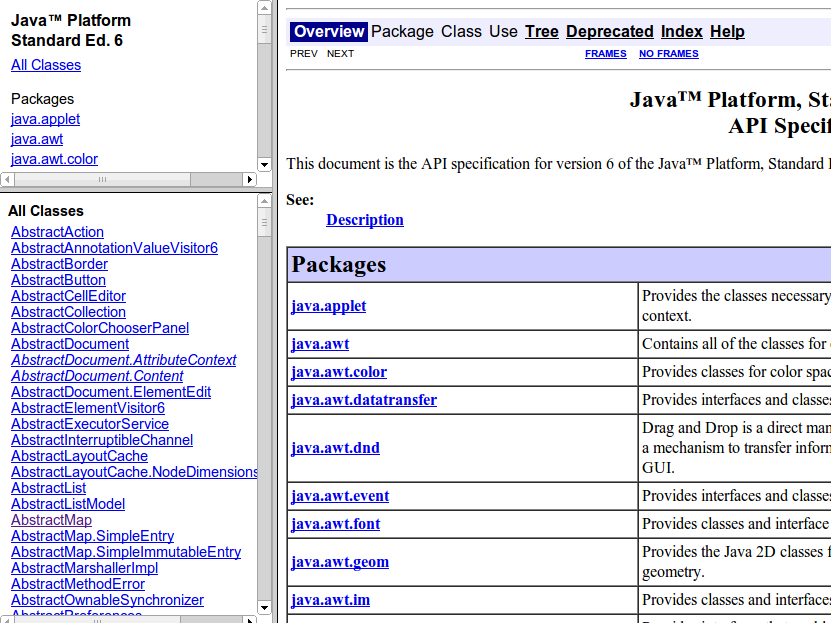This screenshot has height=623, width=831.
Task: Select java.applet in the left packages list
Action: click(x=45, y=119)
